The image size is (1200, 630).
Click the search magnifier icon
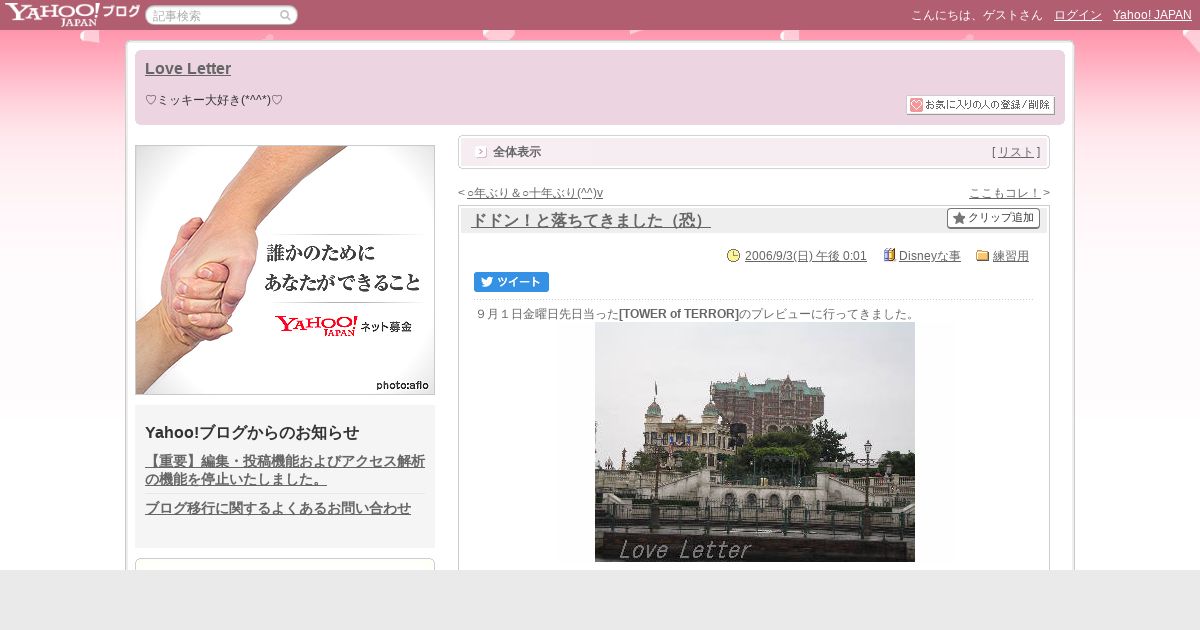pyautogui.click(x=285, y=15)
